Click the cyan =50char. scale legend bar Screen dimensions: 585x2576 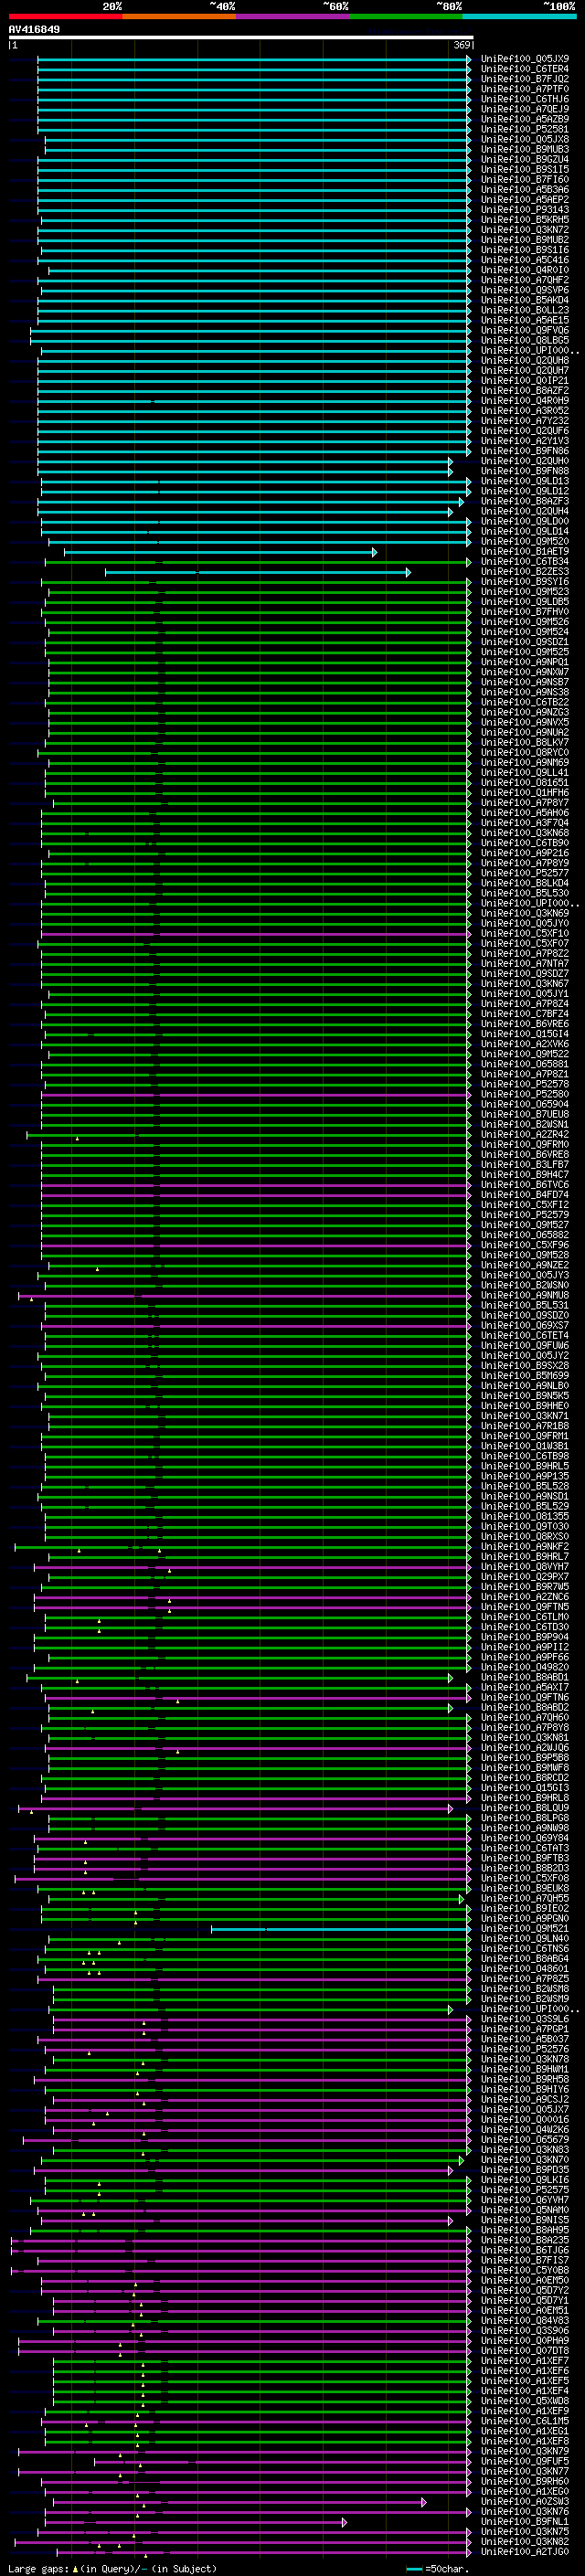415,2569
